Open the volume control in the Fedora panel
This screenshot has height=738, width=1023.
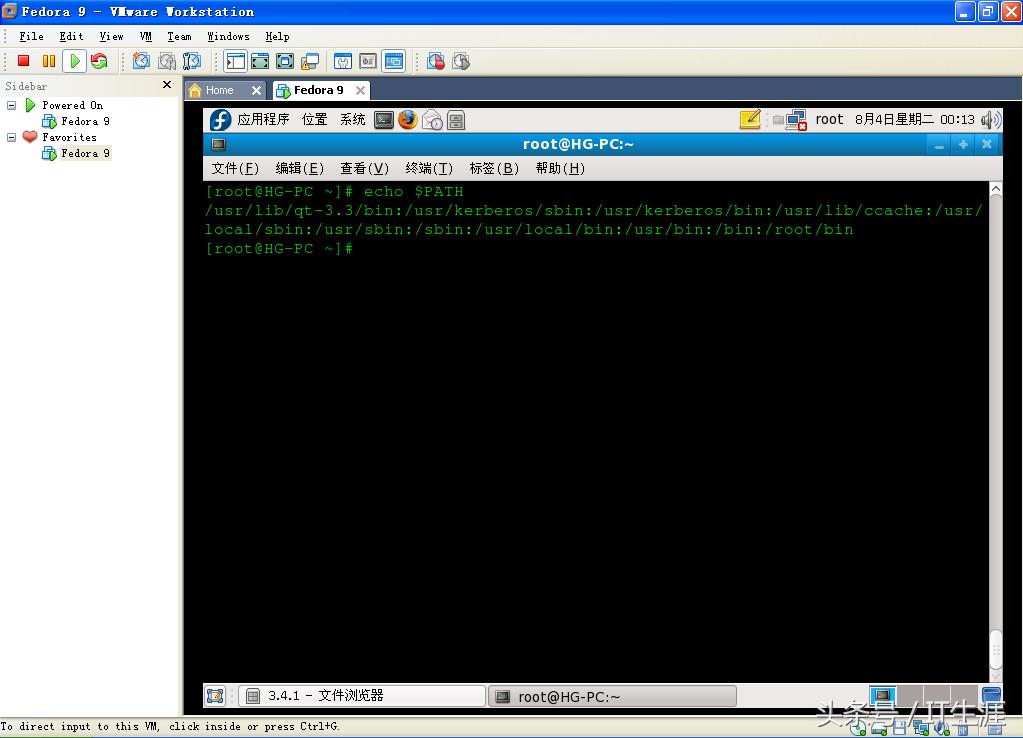989,119
